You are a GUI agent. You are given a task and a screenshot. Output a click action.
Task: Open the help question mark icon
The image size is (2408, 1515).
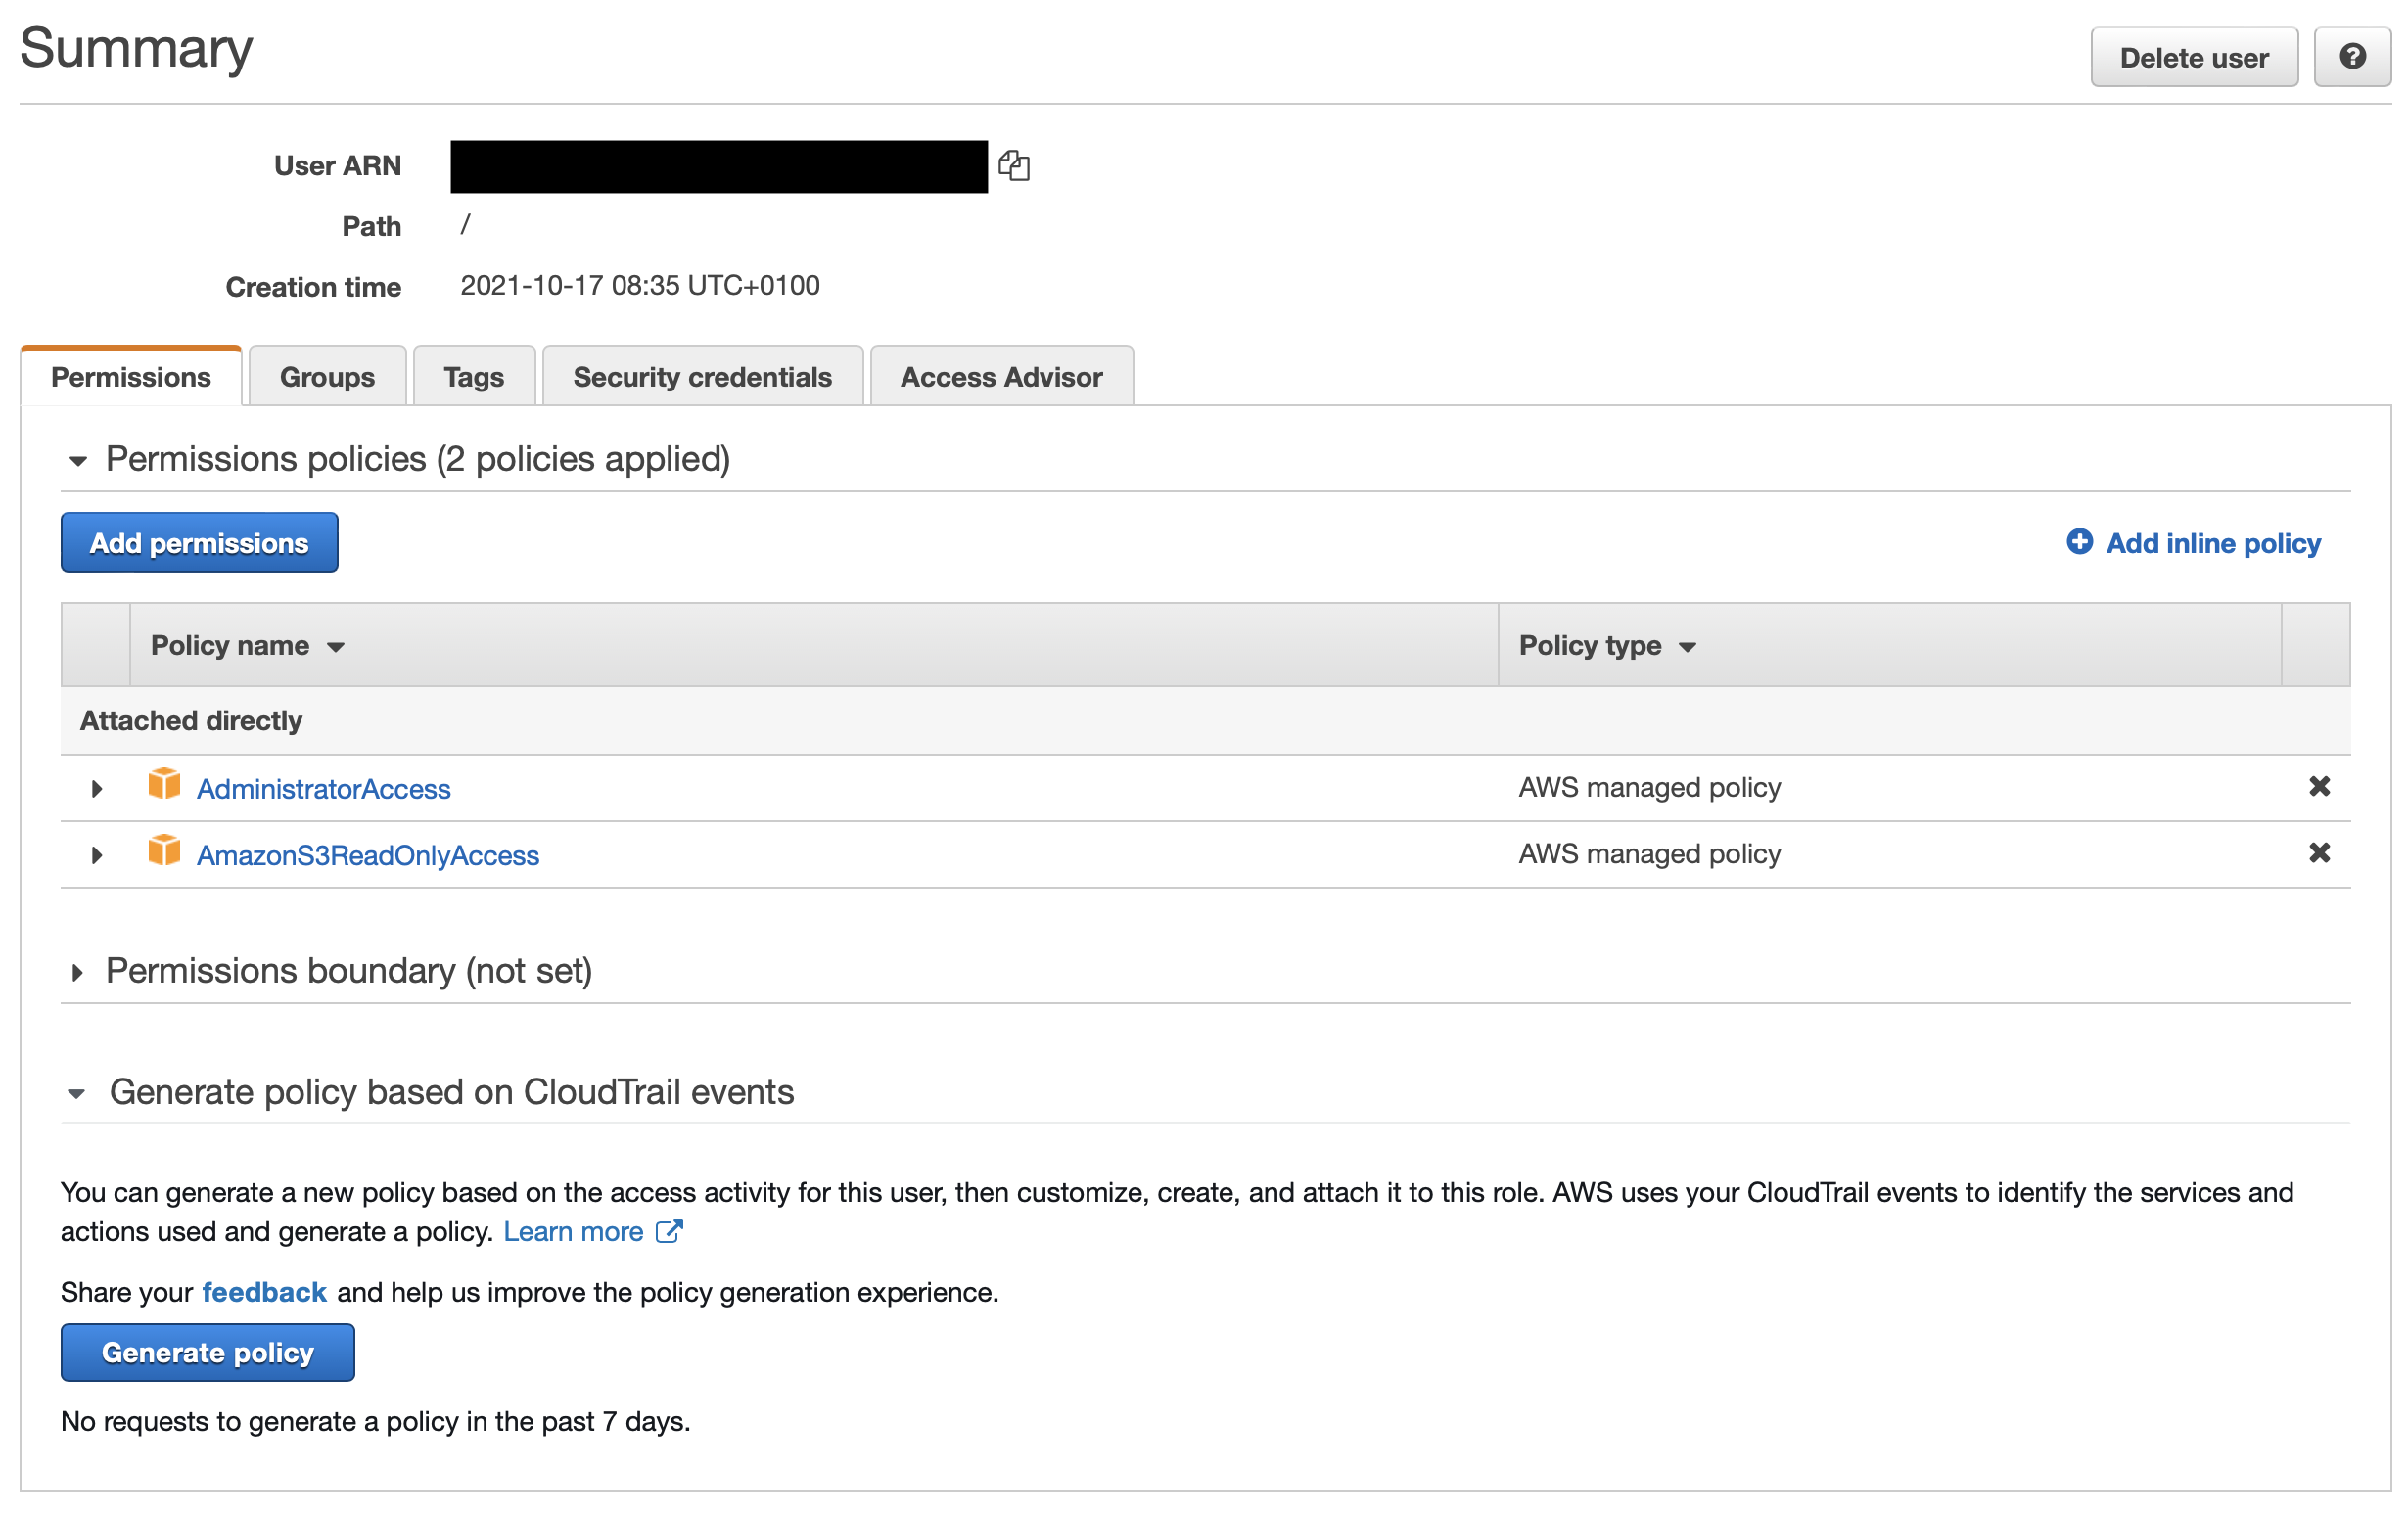[2352, 57]
